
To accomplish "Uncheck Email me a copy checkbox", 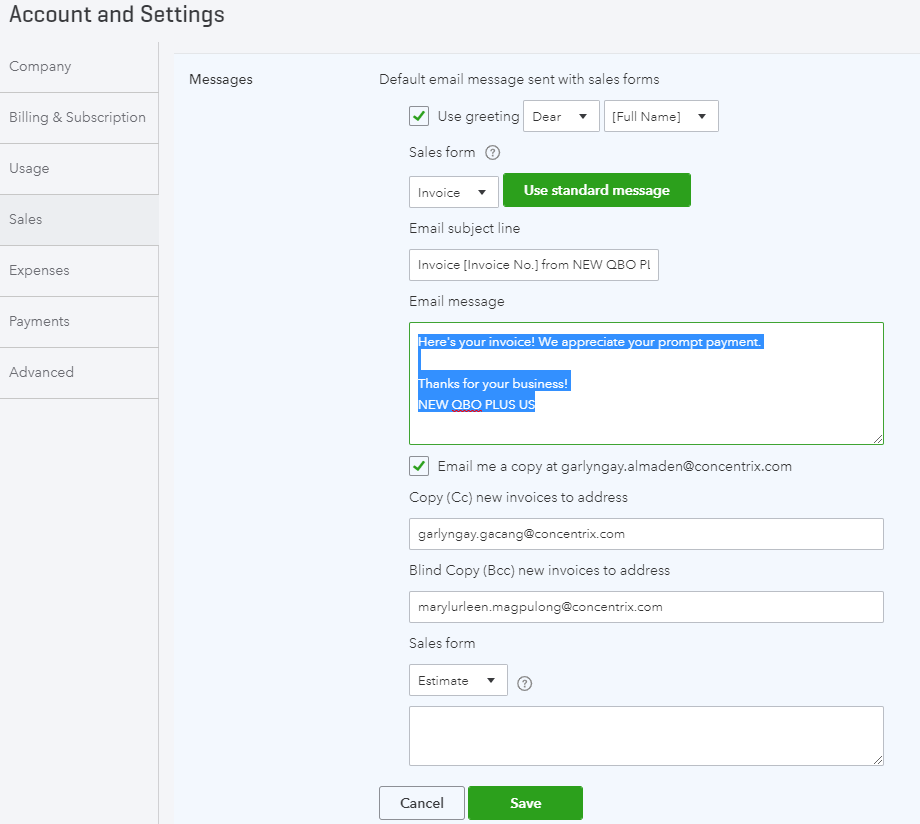I will click(419, 466).
